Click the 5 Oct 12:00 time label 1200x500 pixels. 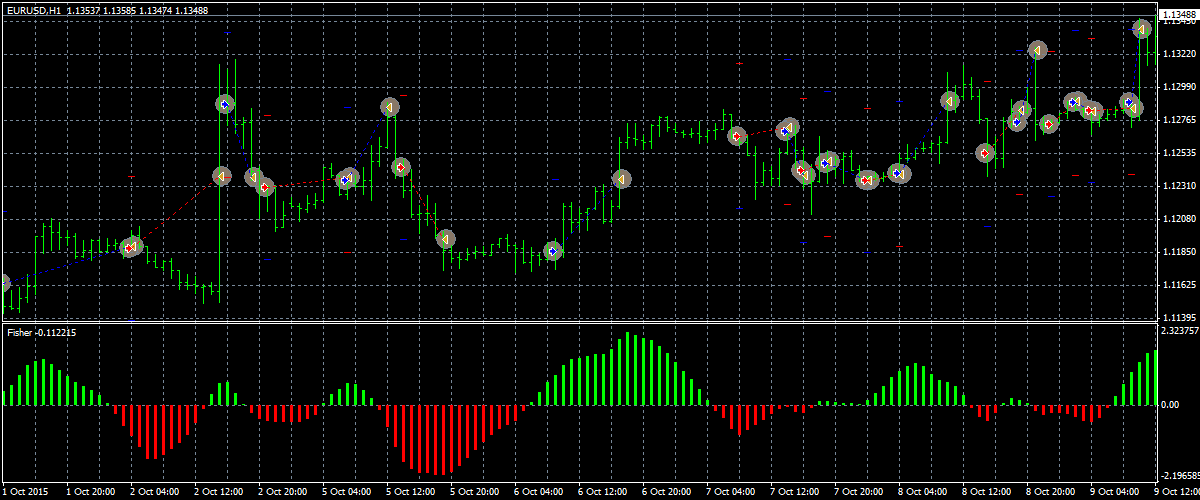411,492
